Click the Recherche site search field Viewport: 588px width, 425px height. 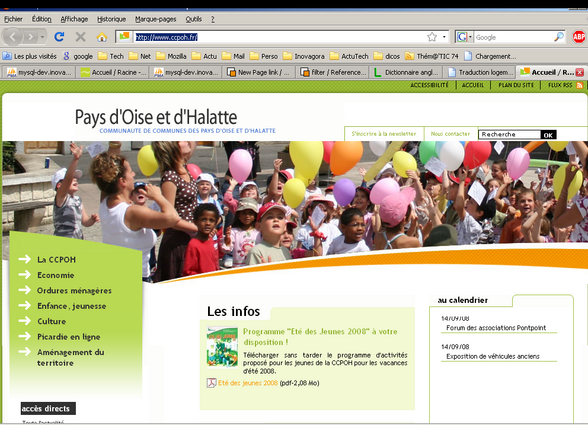point(509,134)
